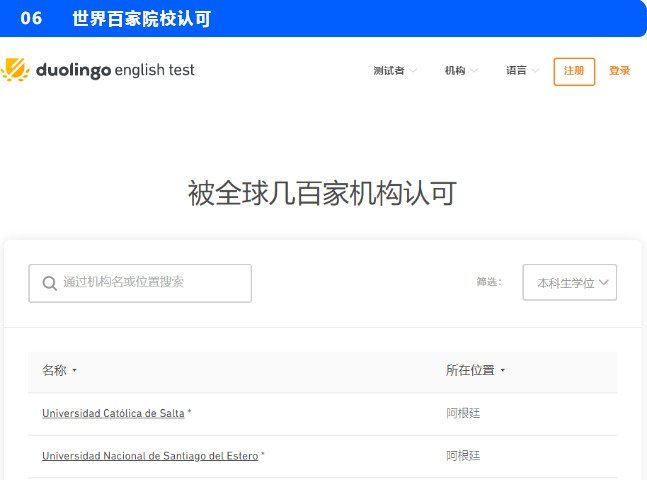The image size is (647, 481).
Task: Click the magnifying glass search icon
Action: click(x=49, y=283)
